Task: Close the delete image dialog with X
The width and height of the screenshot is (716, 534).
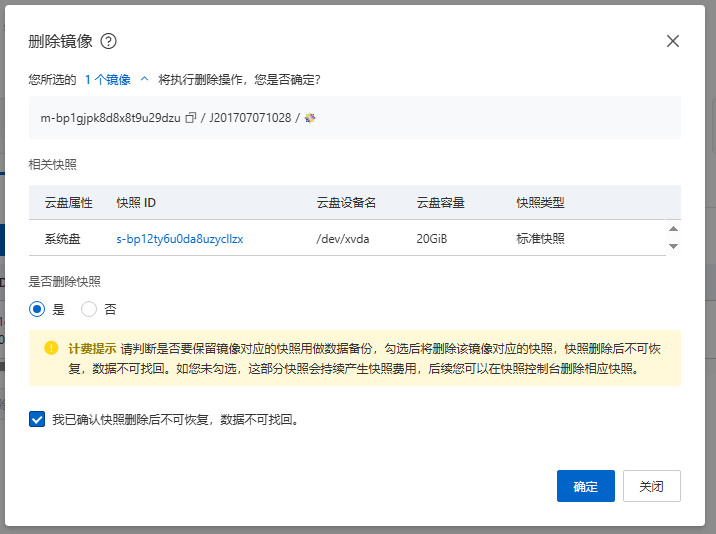Action: [672, 41]
